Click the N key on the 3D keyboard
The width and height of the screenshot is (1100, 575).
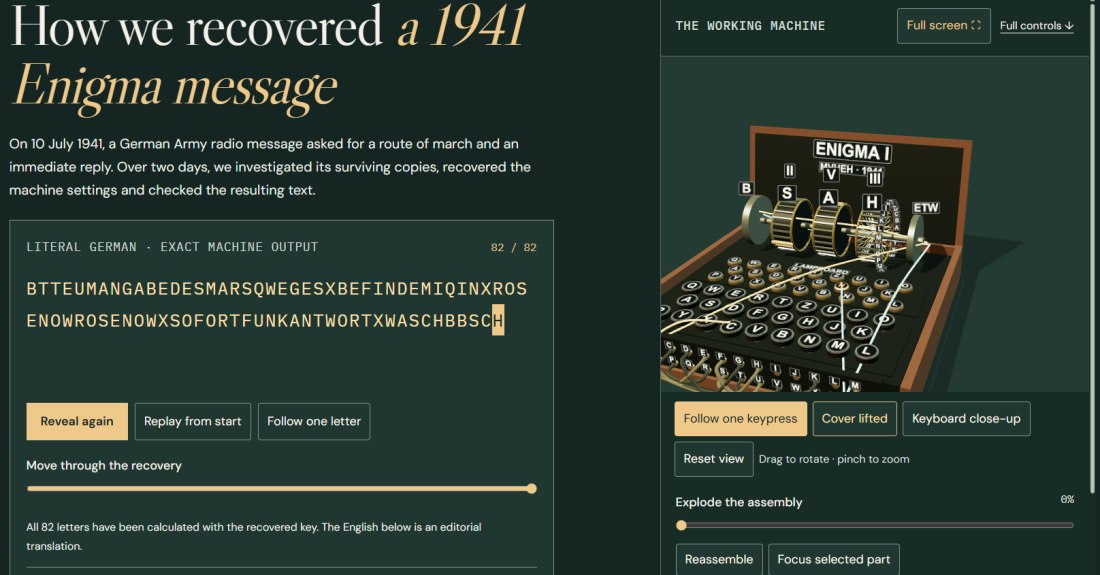pyautogui.click(x=810, y=340)
